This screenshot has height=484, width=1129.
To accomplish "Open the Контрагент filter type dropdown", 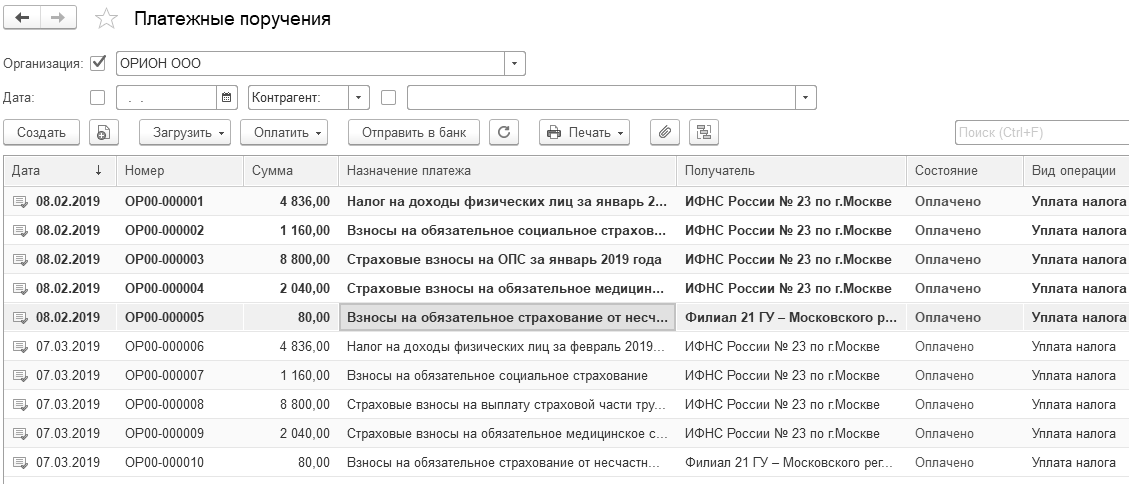I will click(x=359, y=98).
